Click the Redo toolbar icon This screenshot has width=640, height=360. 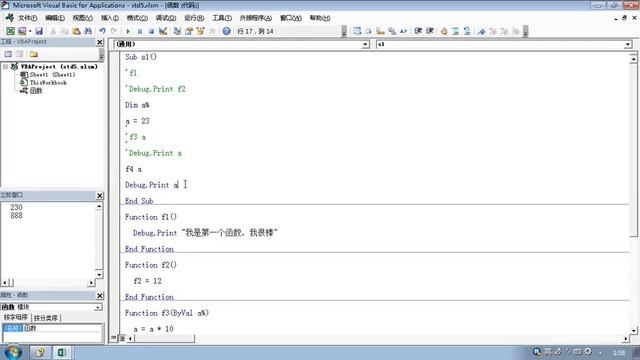point(114,31)
